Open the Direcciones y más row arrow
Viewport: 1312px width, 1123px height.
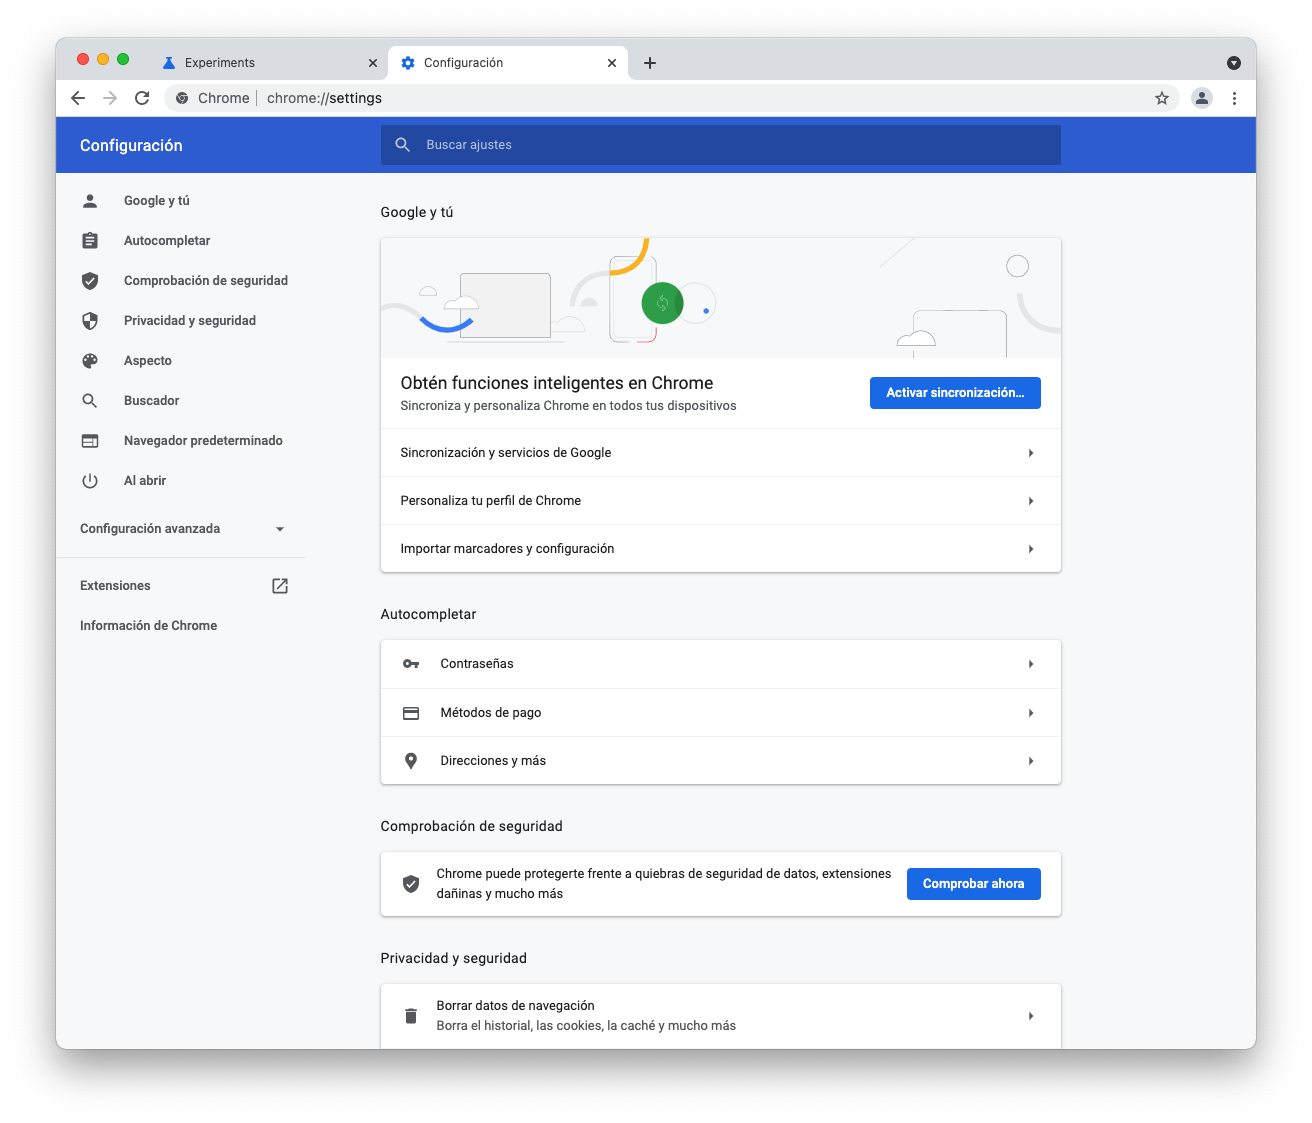[x=1031, y=761]
